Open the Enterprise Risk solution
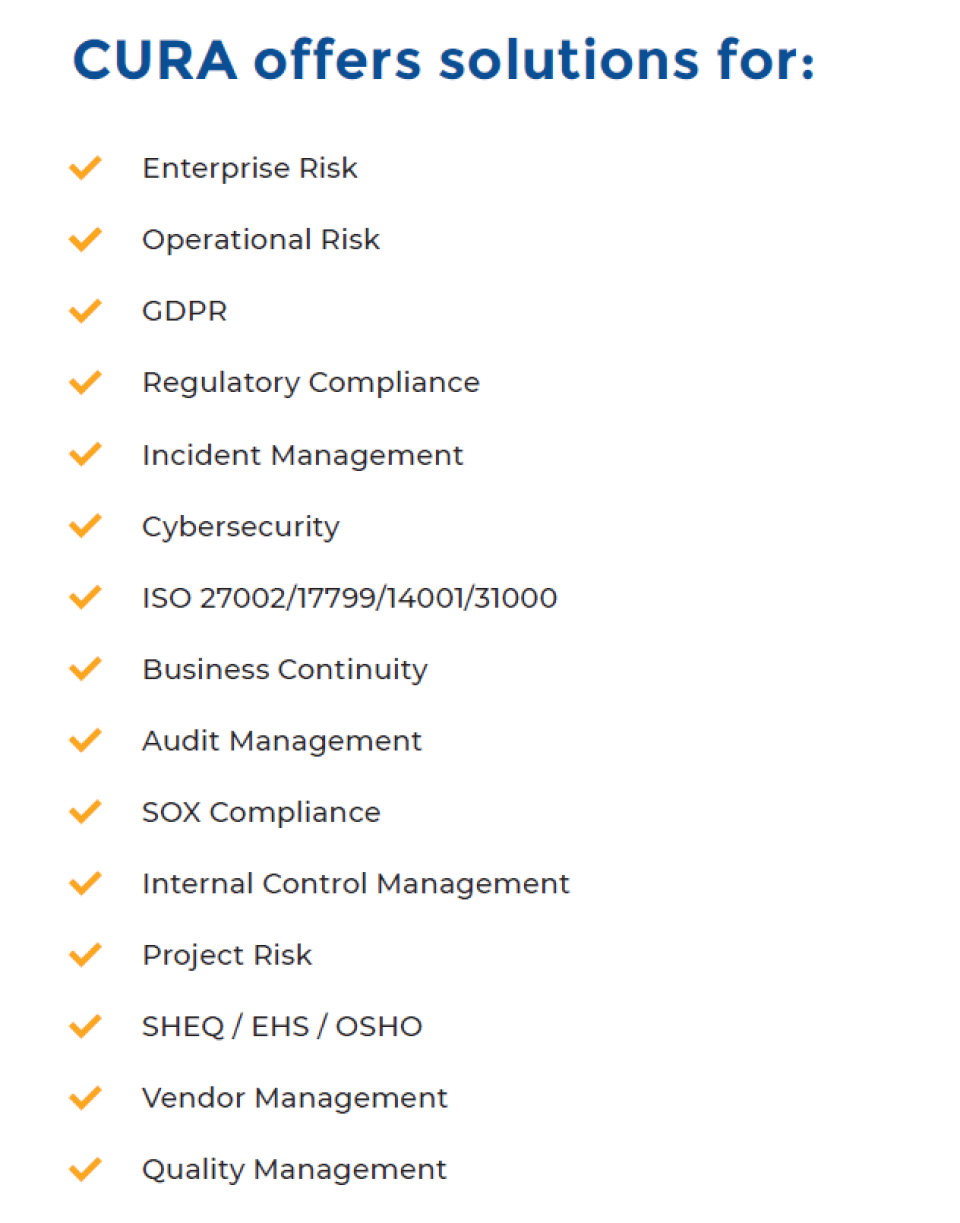This screenshot has height=1223, width=960. 250,168
